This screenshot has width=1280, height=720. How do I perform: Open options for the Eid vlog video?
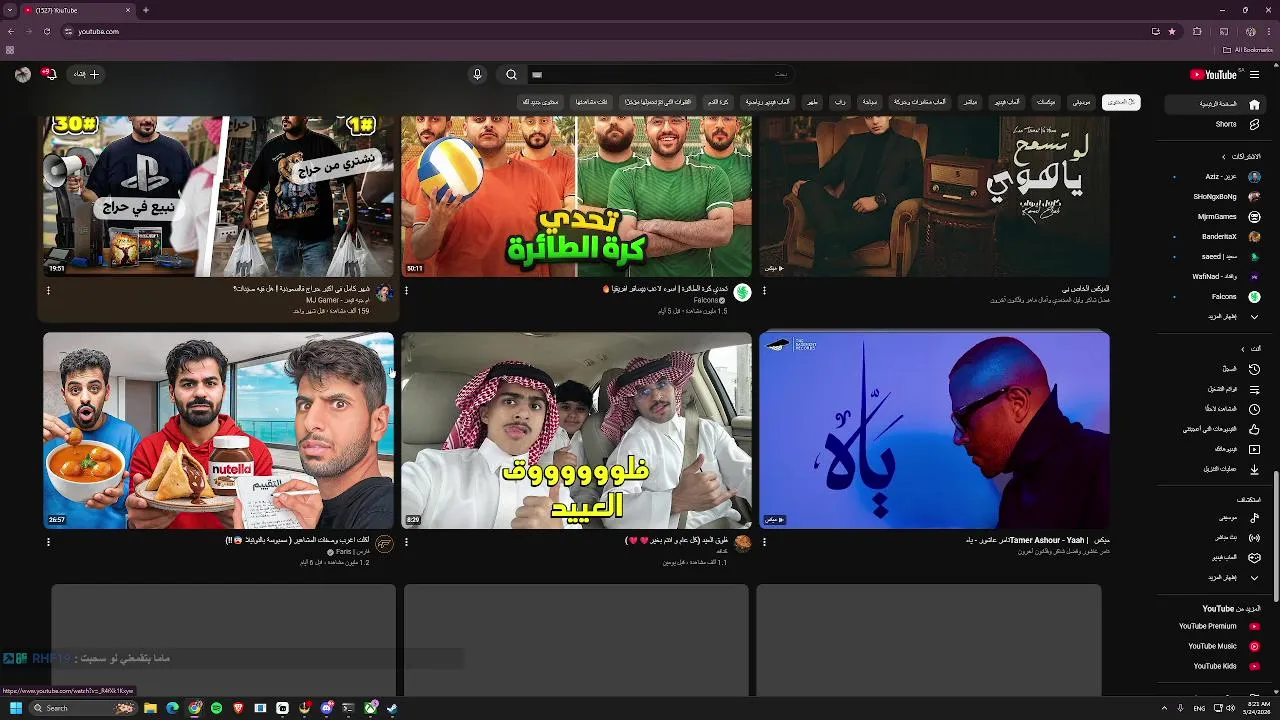coord(406,542)
